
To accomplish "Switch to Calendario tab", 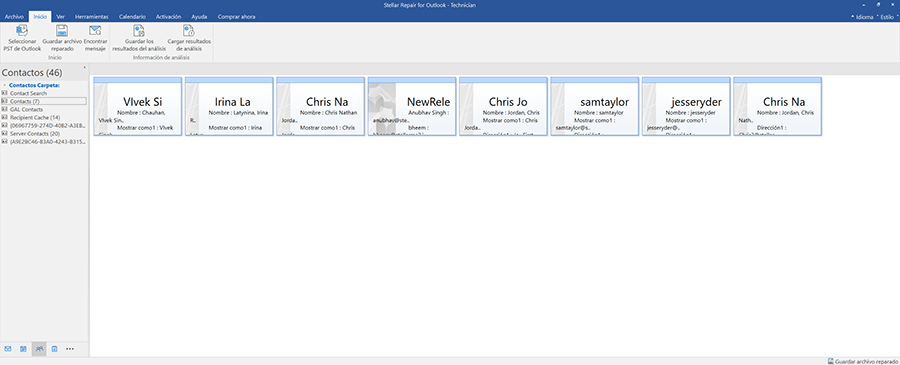I will click(x=132, y=17).
